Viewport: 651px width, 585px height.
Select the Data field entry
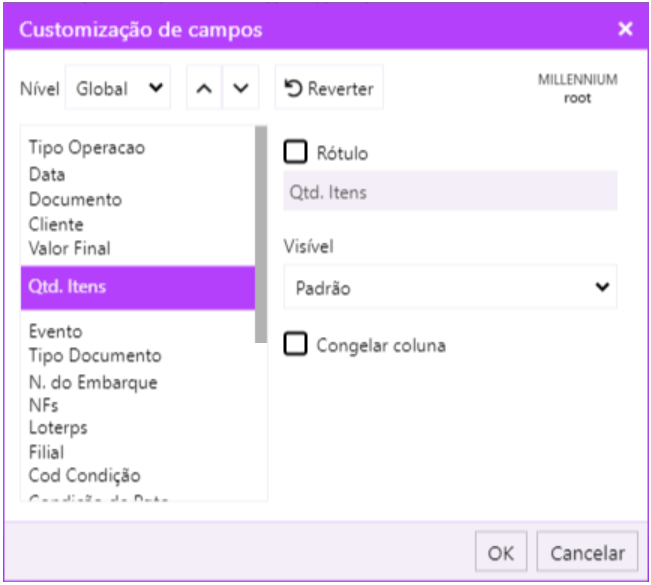pos(47,174)
